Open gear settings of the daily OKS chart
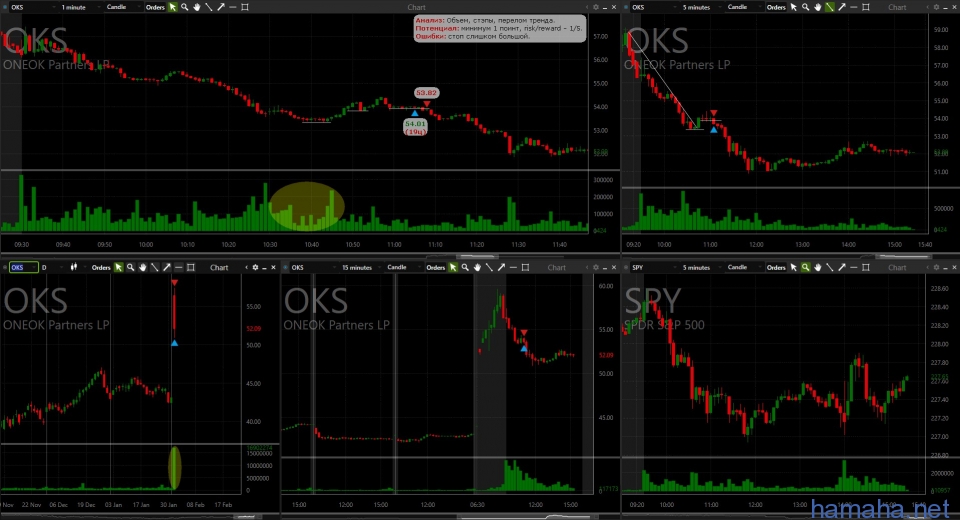 coord(255,268)
